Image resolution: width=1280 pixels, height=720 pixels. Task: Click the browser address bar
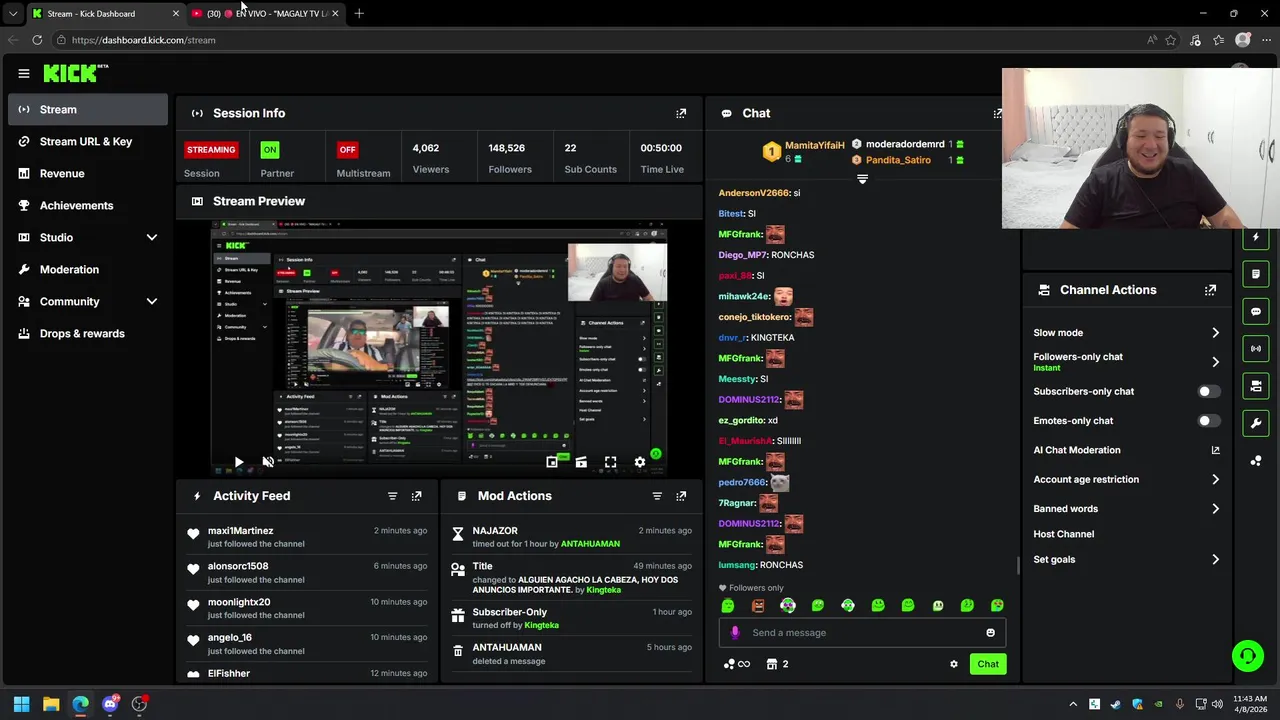coord(600,40)
